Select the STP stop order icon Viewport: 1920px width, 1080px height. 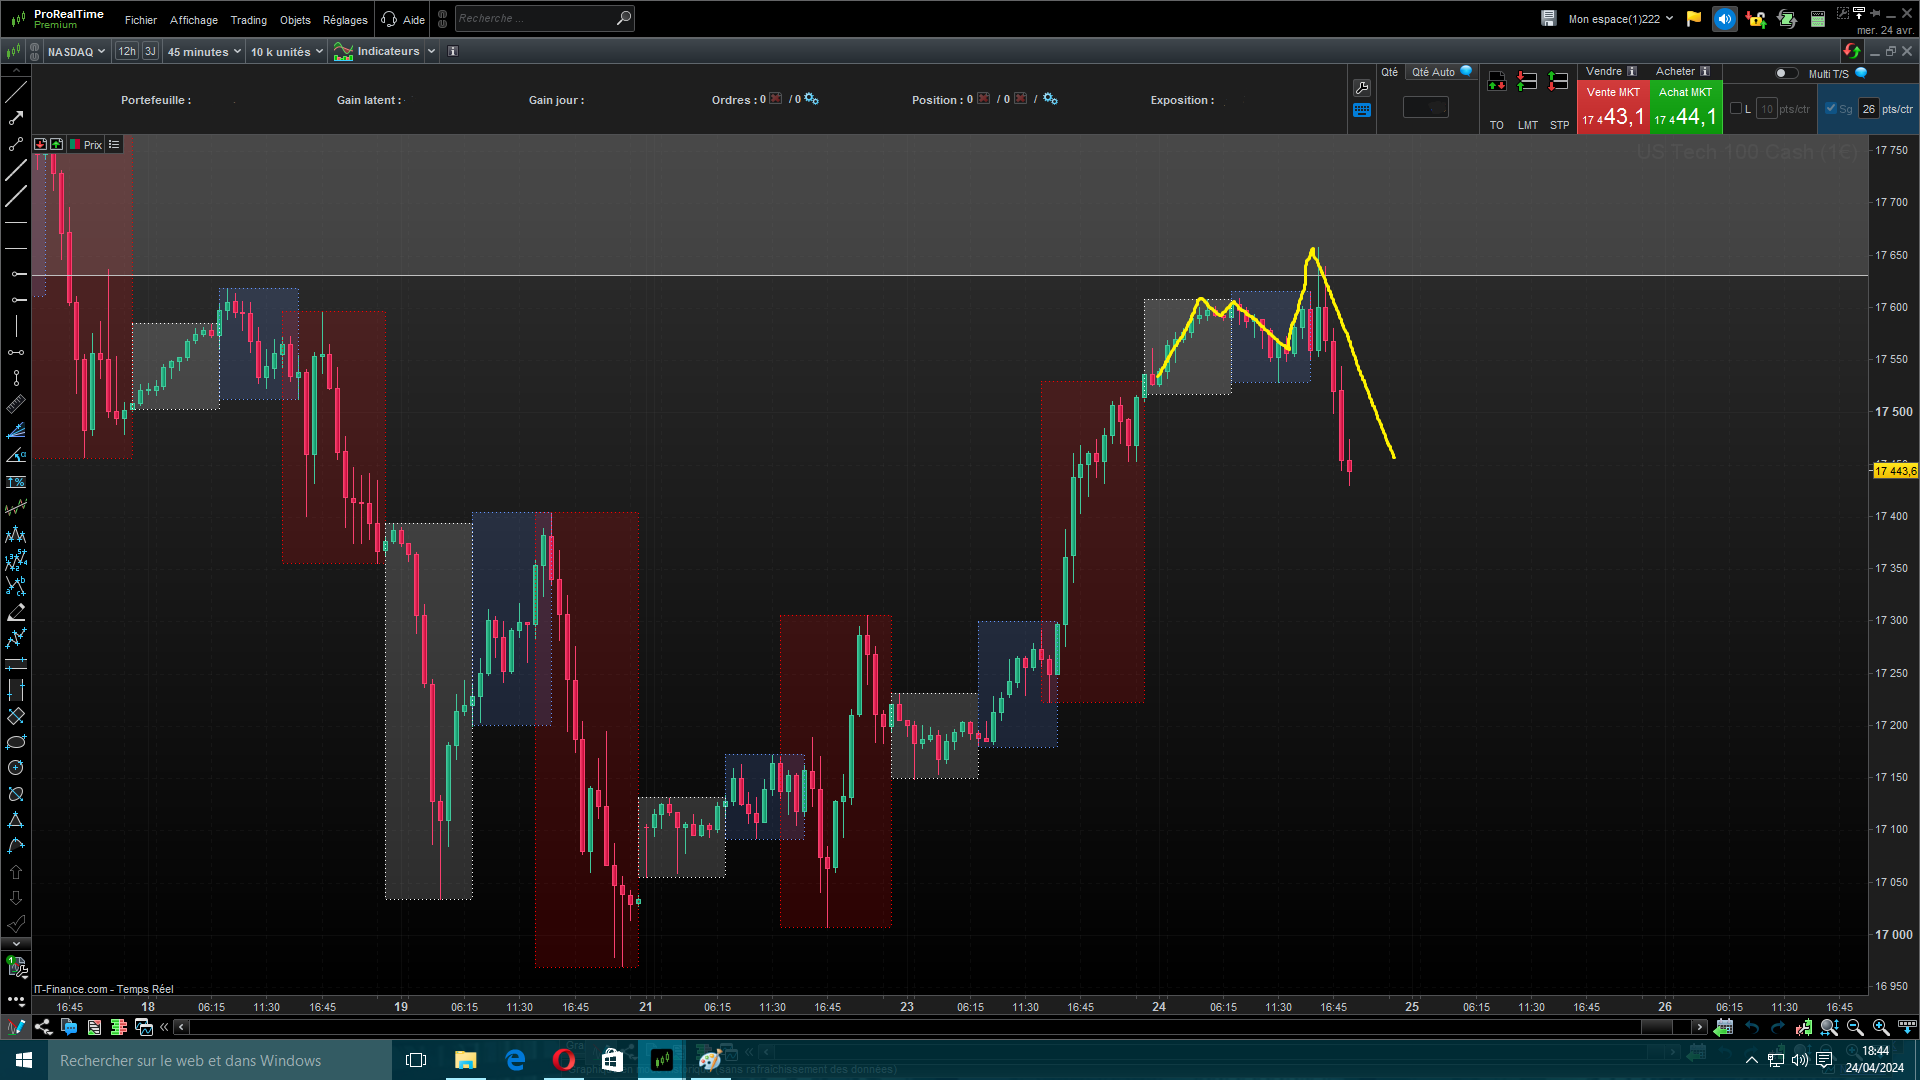click(1558, 82)
